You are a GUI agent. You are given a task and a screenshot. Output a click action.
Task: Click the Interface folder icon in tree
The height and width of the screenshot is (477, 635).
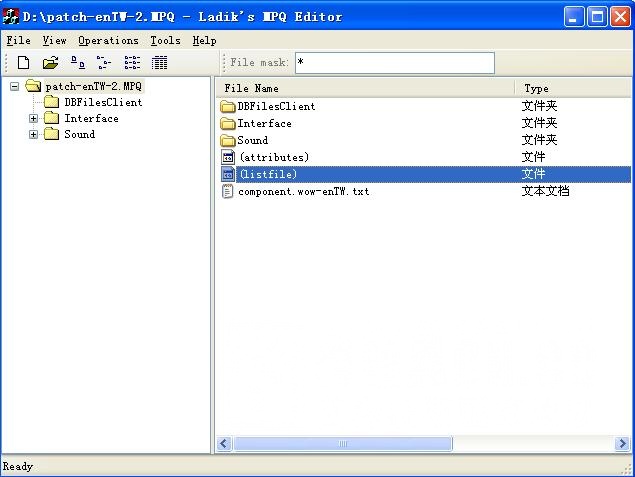click(51, 118)
